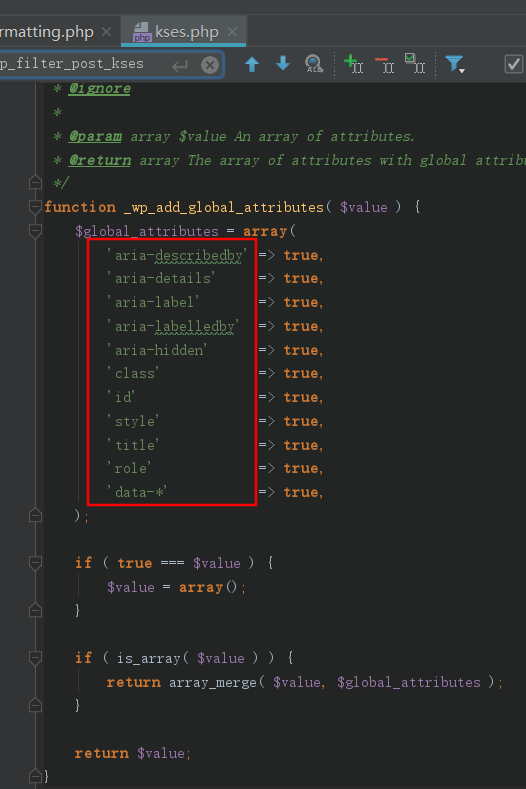The image size is (526, 789).
Task: Go to next search occurrence arrow
Action: [283, 64]
